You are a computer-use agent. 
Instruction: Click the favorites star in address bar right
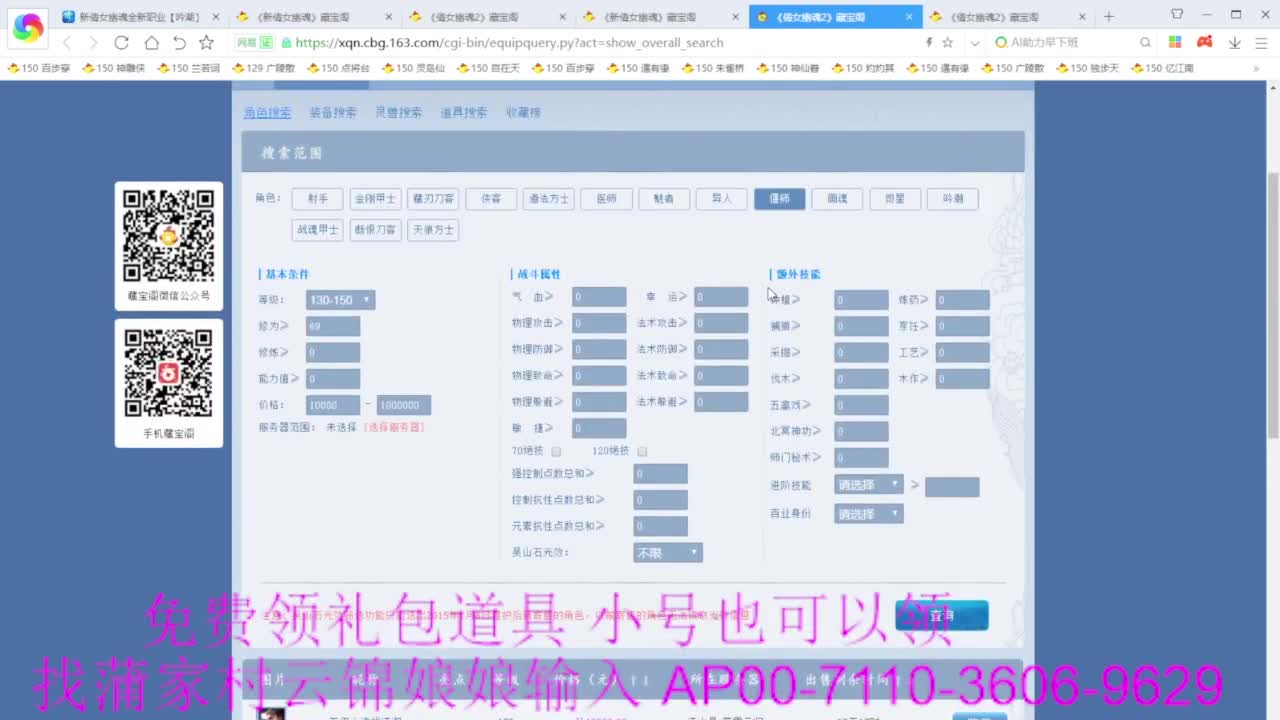948,43
